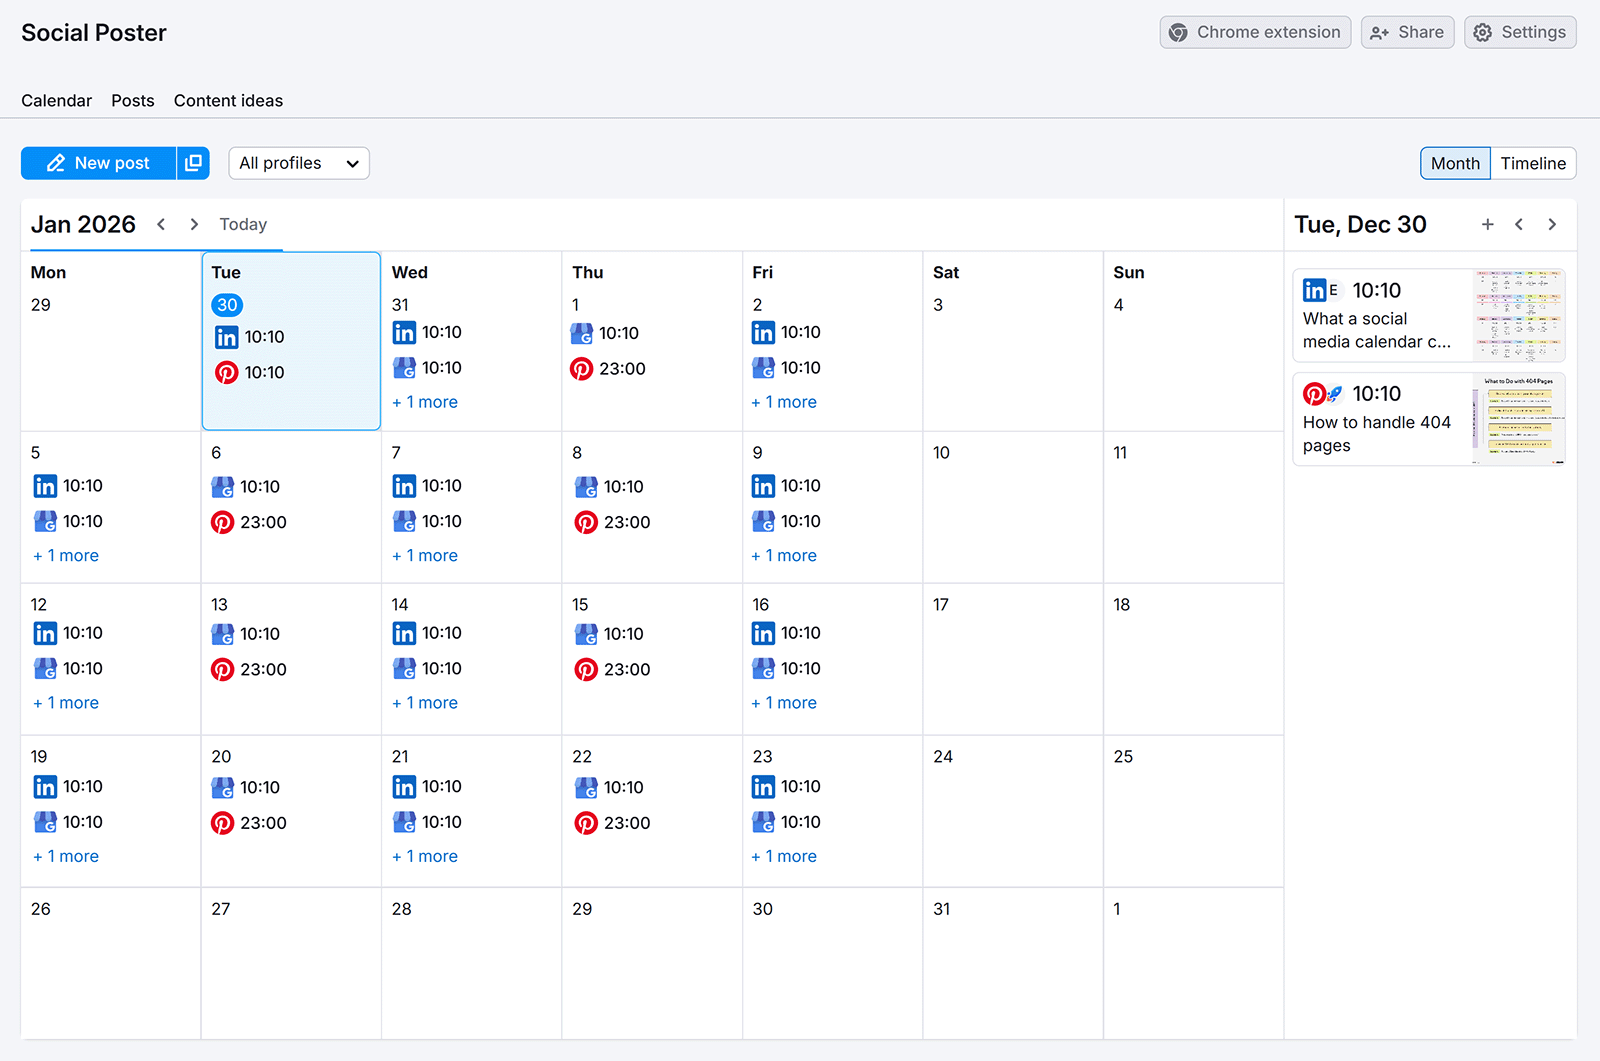Open the Google Business 10:10 post on Jan 6
Viewport: 1600px width, 1061px height.
tap(248, 487)
